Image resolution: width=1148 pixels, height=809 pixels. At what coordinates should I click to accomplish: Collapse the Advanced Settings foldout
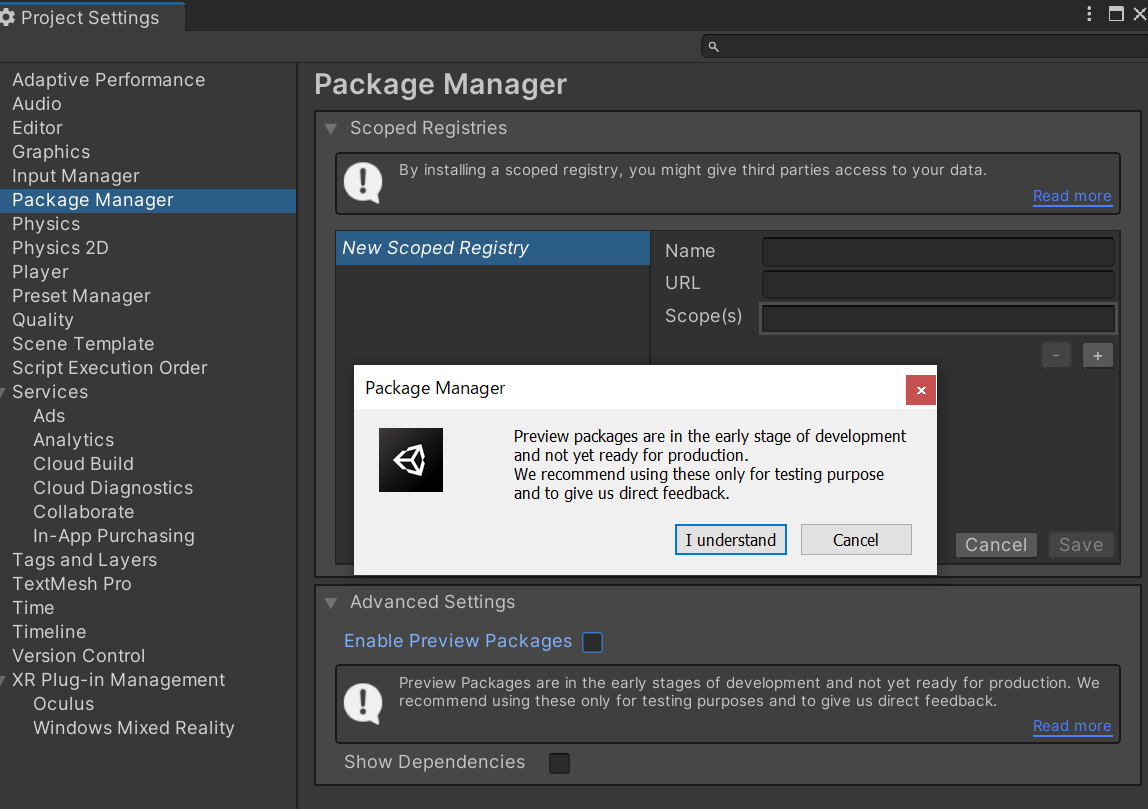tap(330, 602)
